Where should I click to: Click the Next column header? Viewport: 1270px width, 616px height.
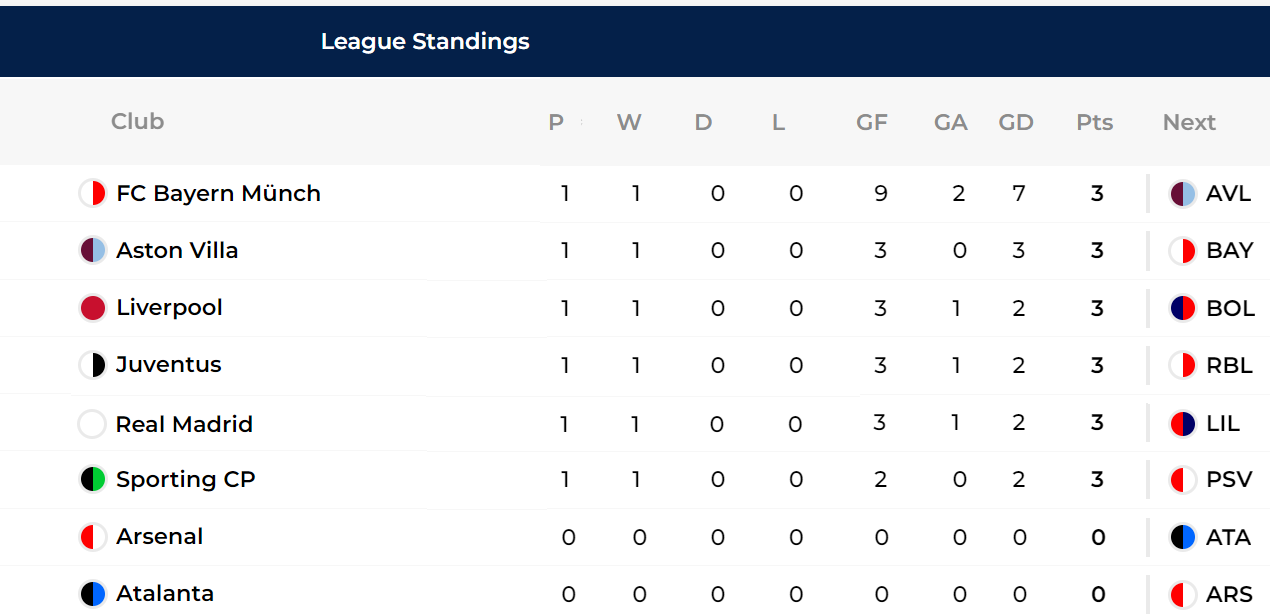pos(1189,122)
